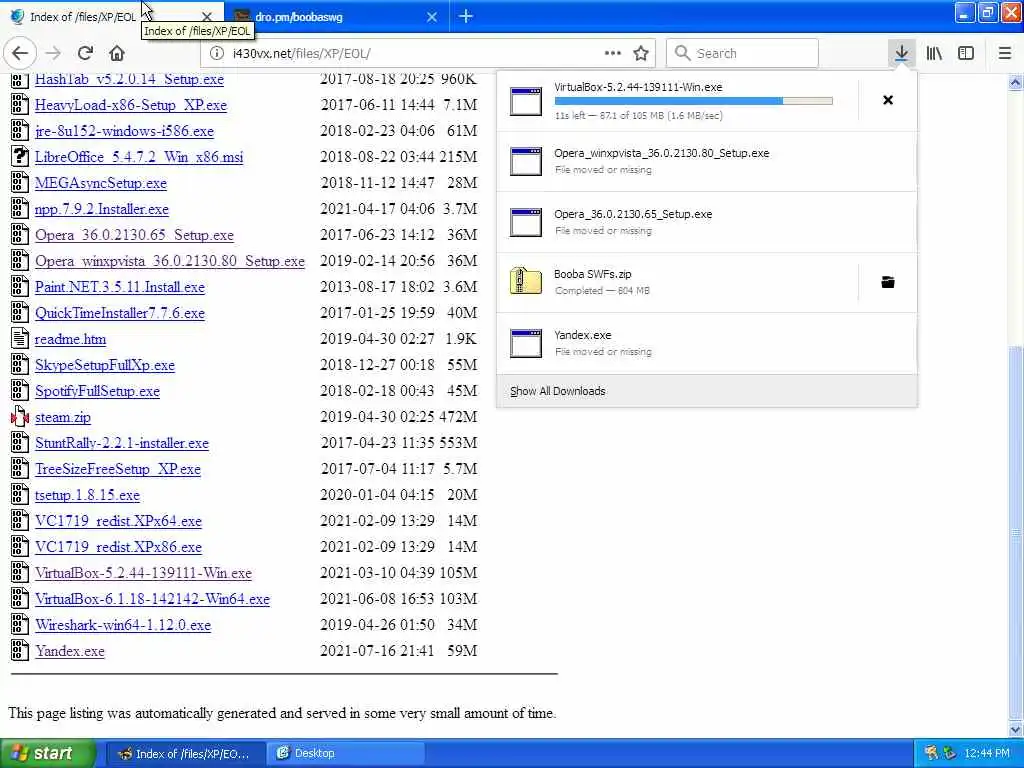The image size is (1024, 768).
Task: Click the security tray icon beside the clock
Action: [950, 754]
